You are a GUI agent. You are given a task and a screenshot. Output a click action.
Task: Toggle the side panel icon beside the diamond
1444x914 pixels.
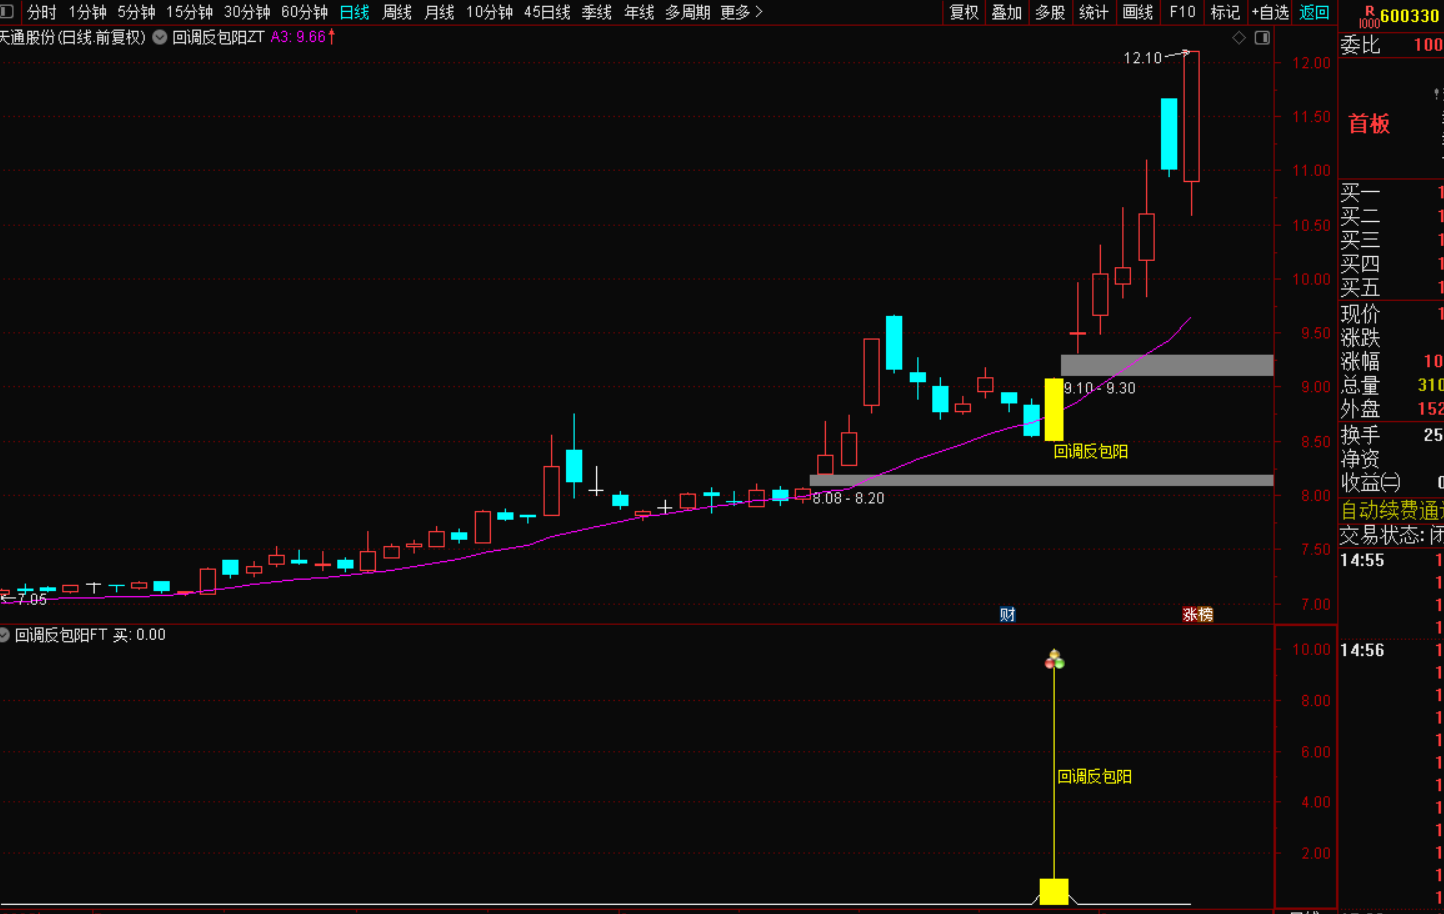pos(1262,38)
